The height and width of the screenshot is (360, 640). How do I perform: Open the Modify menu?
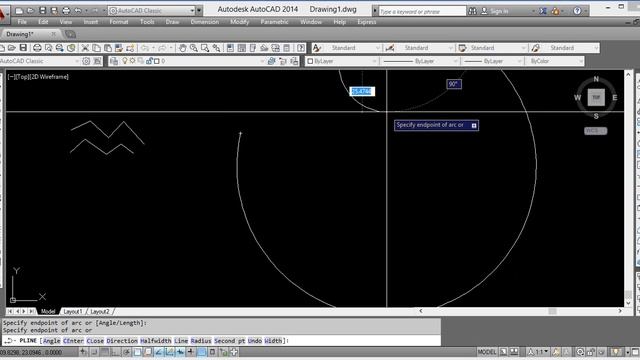coord(240,22)
